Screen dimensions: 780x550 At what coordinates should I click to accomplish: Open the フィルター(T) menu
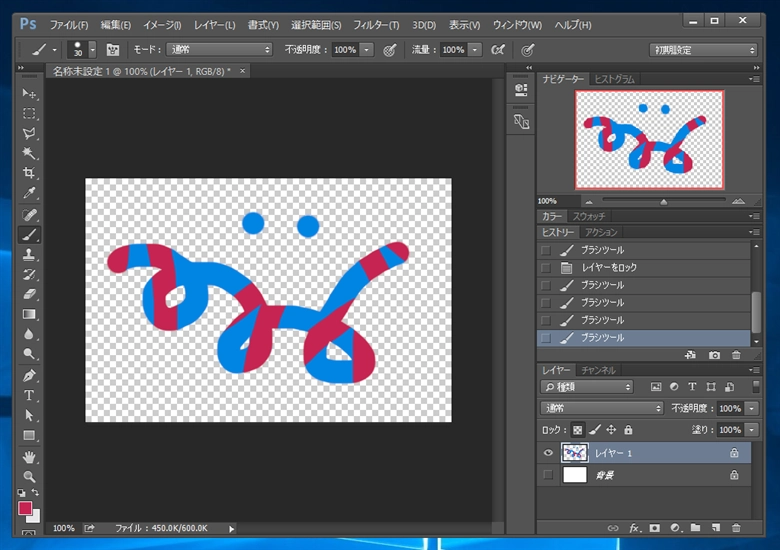[376, 25]
